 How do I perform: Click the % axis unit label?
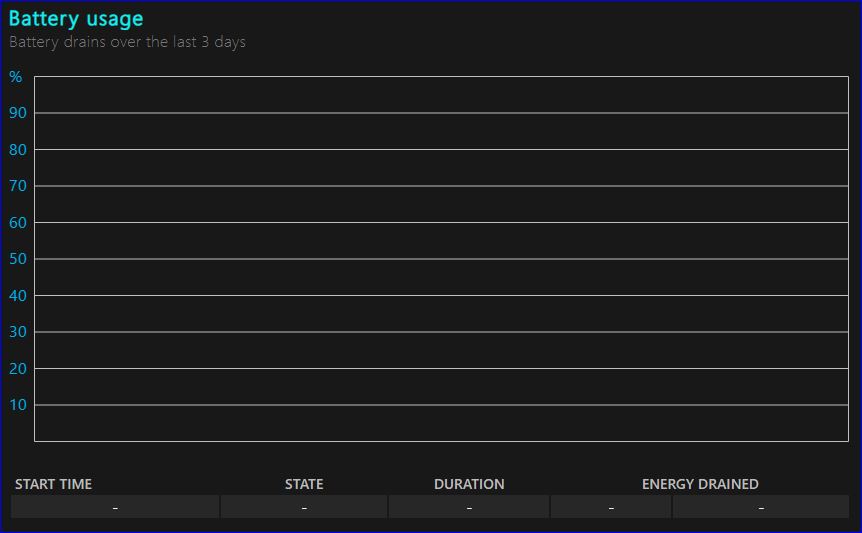click(x=15, y=77)
